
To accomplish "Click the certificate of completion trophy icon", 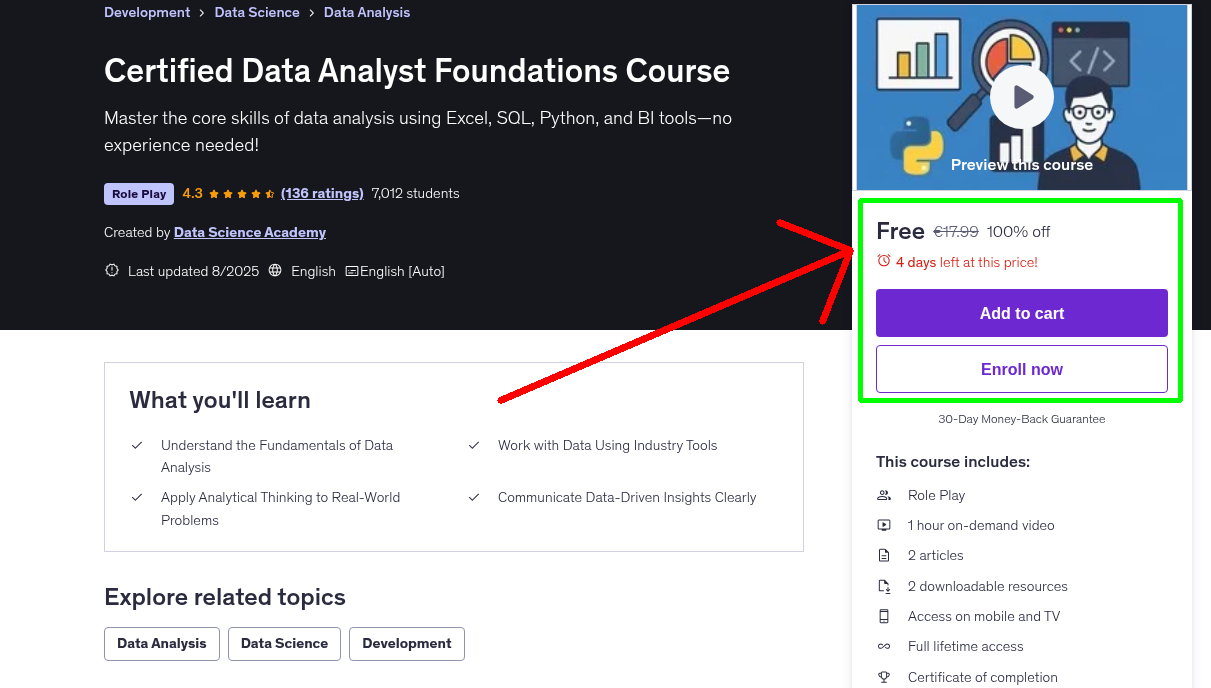I will tap(884, 677).
